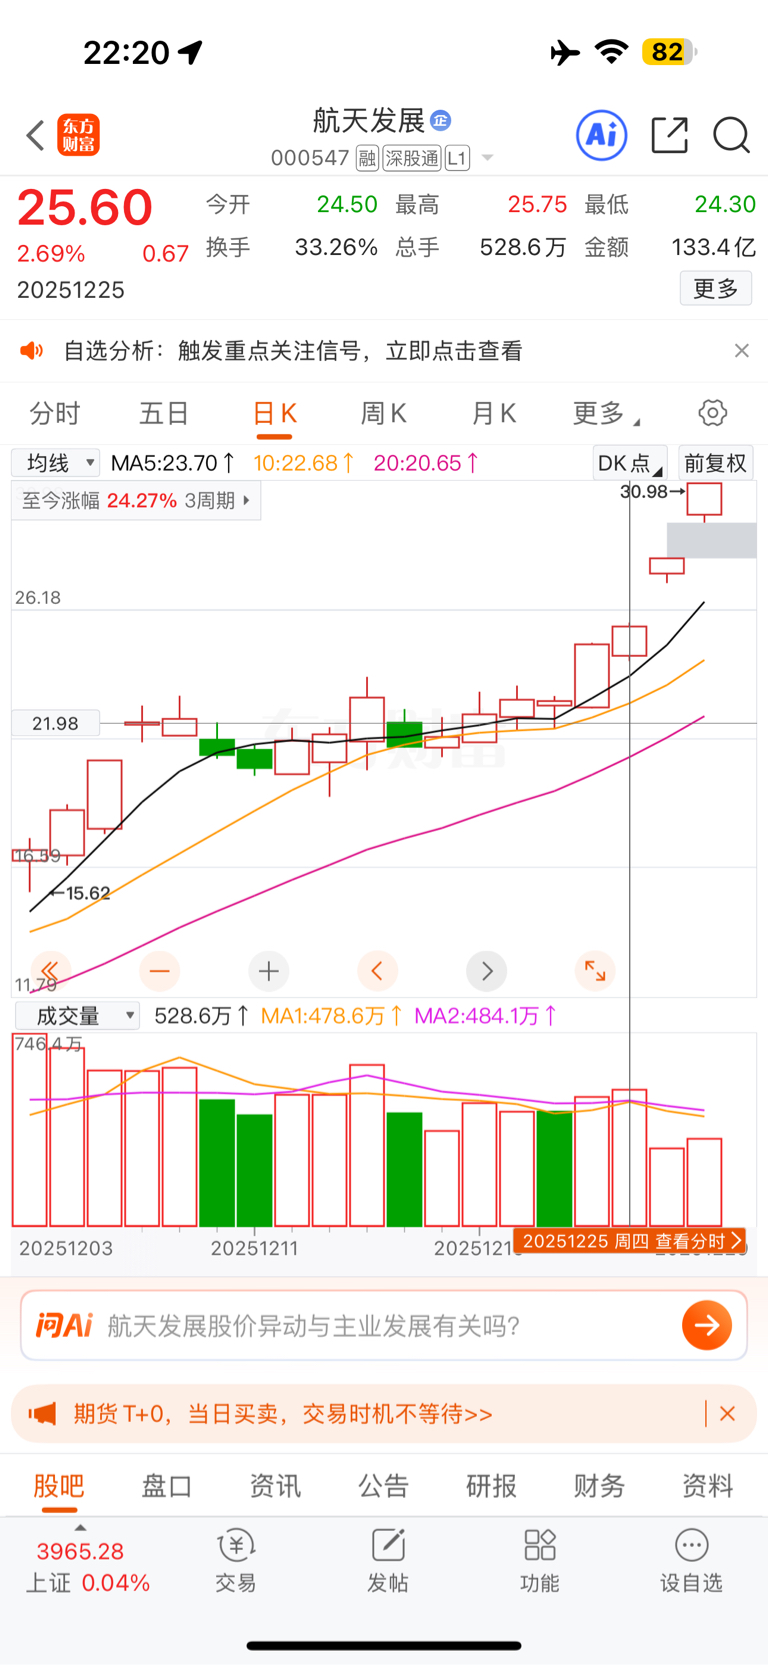Switch to the 盘口 tab
Screen dimensions: 768x1665
(167, 1486)
